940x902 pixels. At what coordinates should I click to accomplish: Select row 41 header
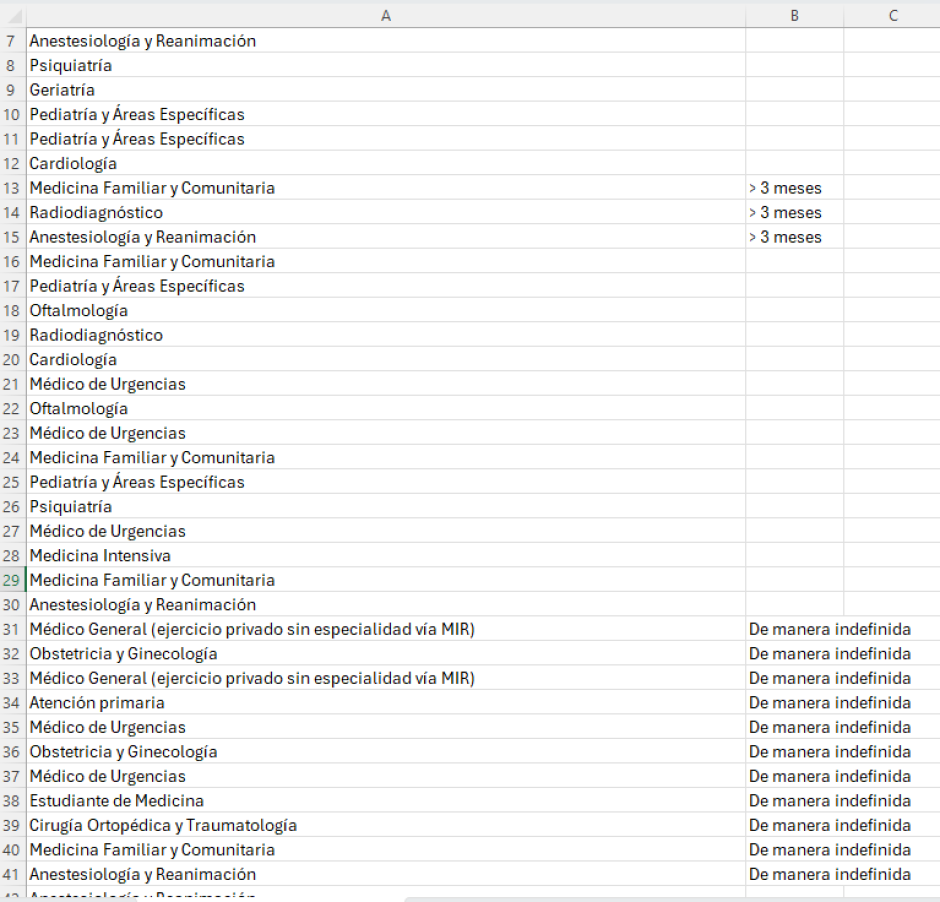(x=13, y=875)
